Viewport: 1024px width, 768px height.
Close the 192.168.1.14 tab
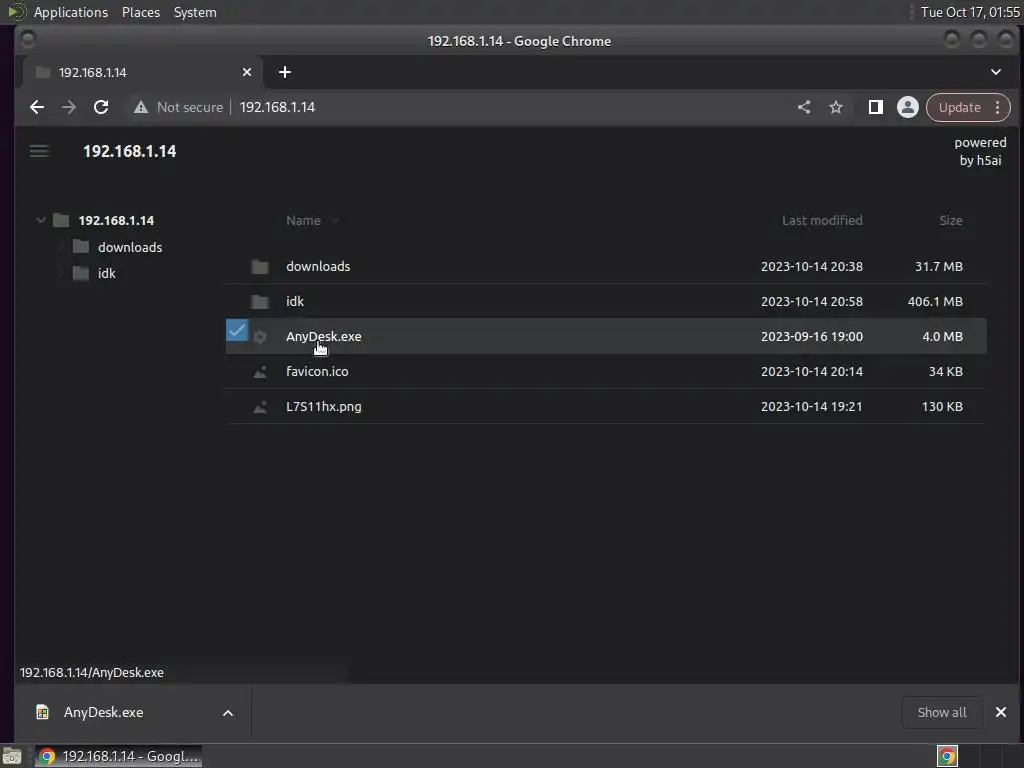[x=247, y=72]
